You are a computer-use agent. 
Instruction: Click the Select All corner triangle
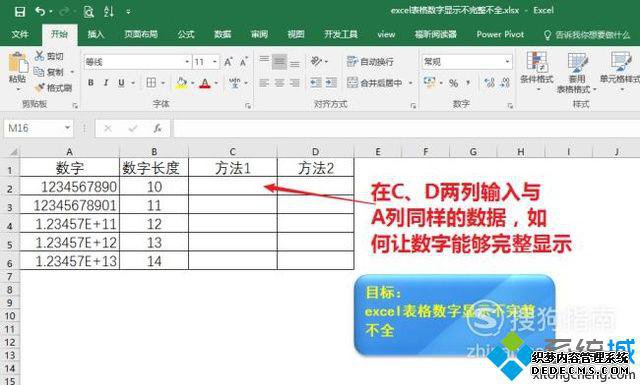pos(13,152)
